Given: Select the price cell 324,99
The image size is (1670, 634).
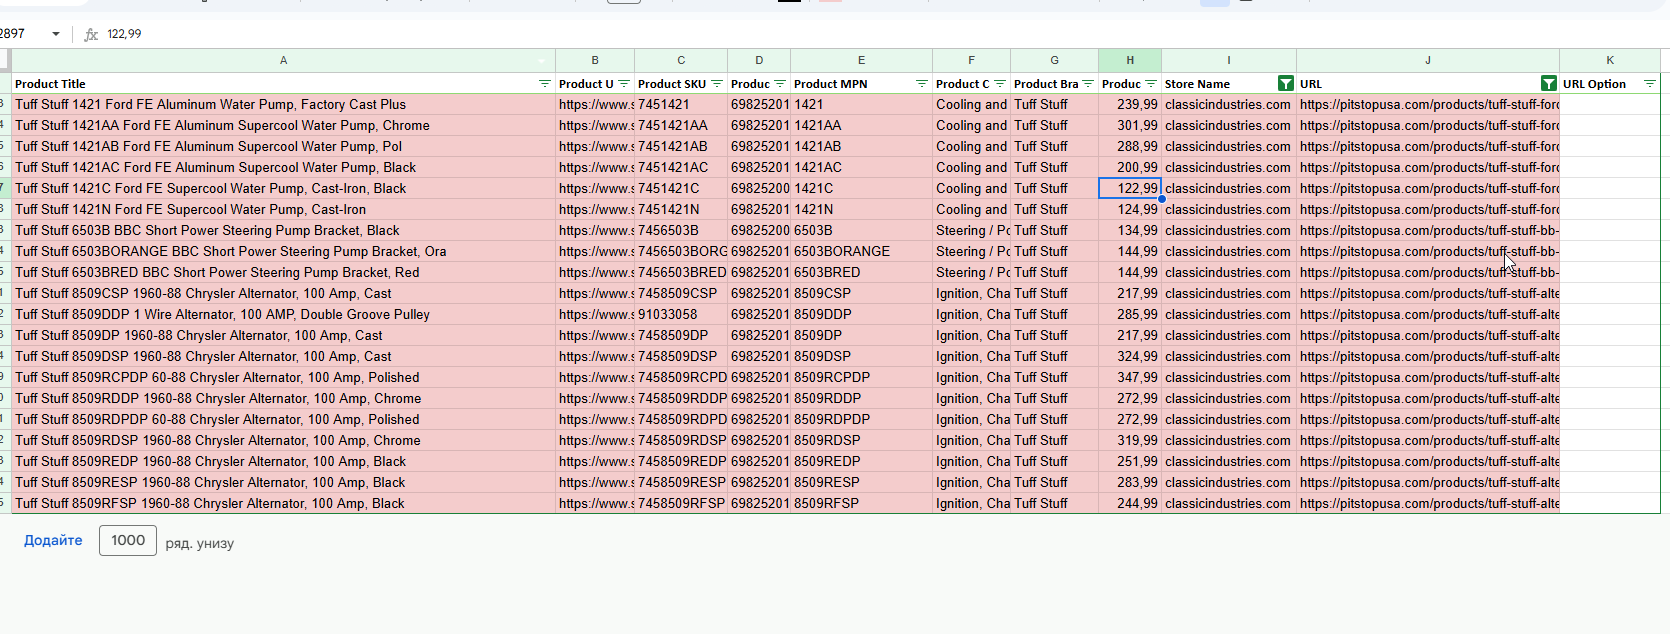Looking at the screenshot, I should 1130,356.
